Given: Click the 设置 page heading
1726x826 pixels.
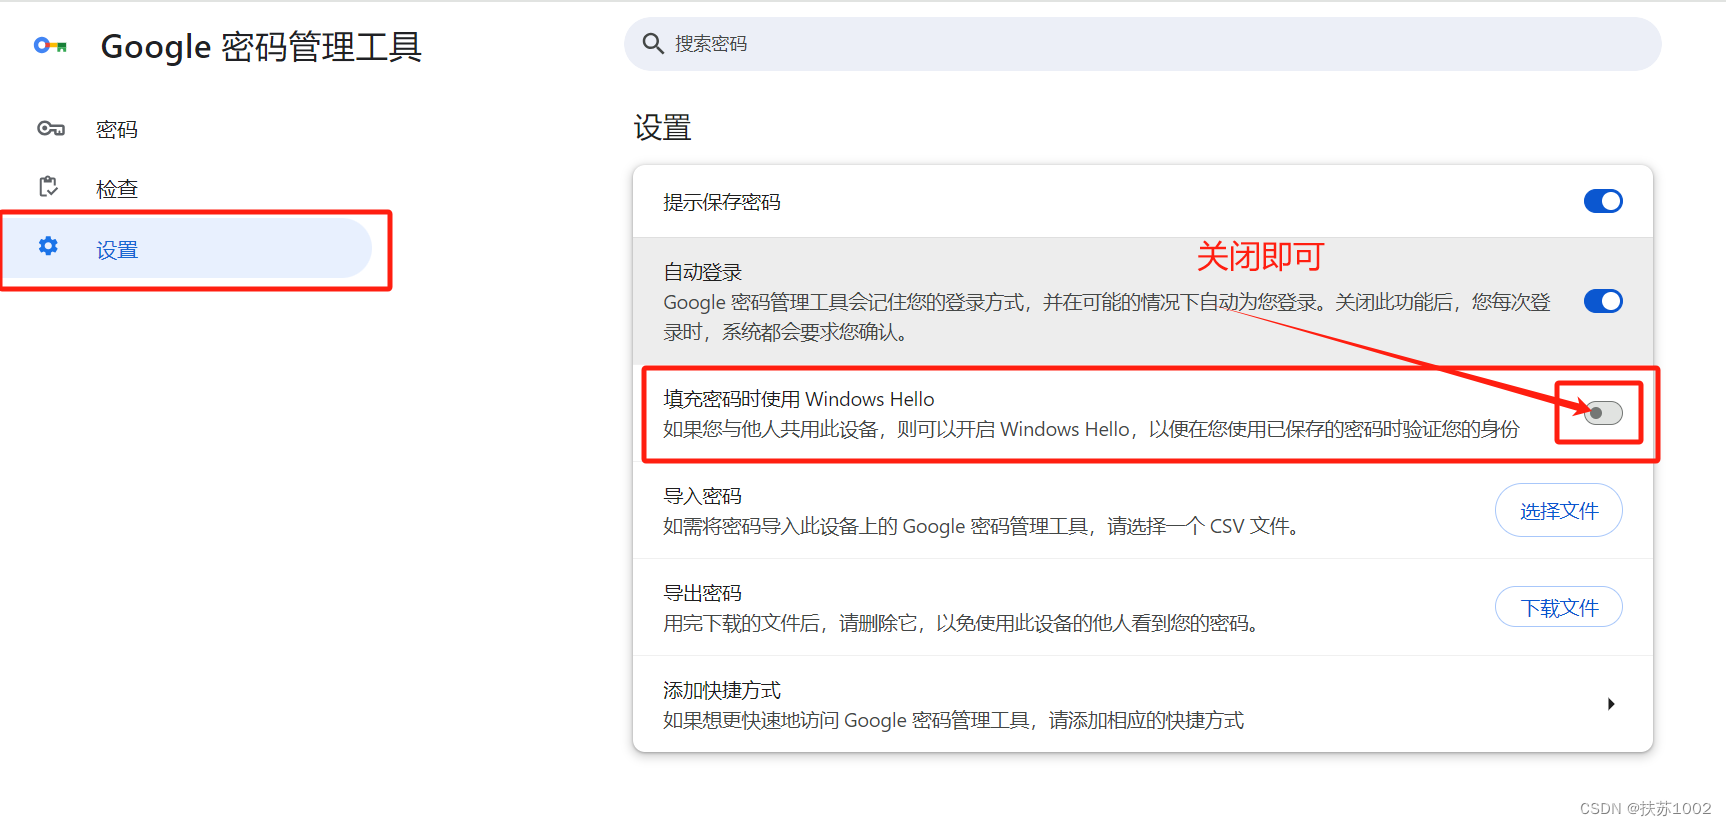Looking at the screenshot, I should 662,128.
